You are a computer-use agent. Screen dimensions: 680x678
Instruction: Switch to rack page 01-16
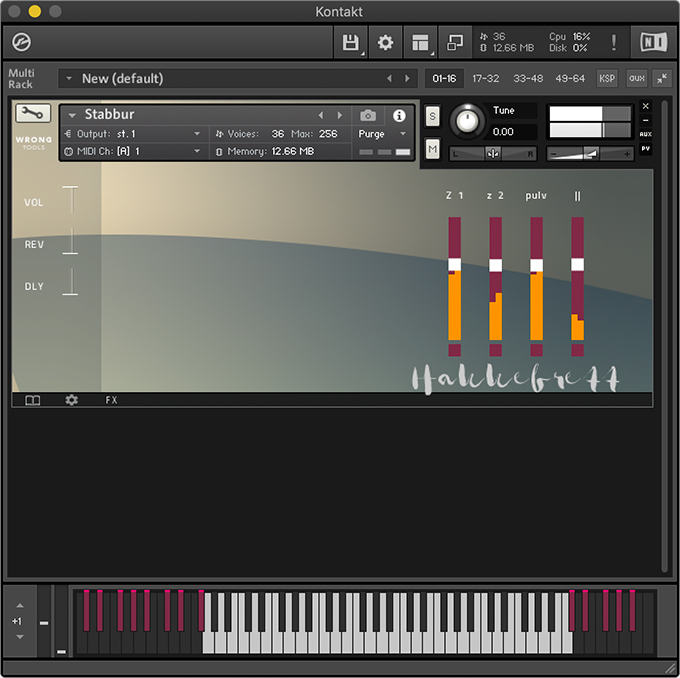tap(444, 79)
